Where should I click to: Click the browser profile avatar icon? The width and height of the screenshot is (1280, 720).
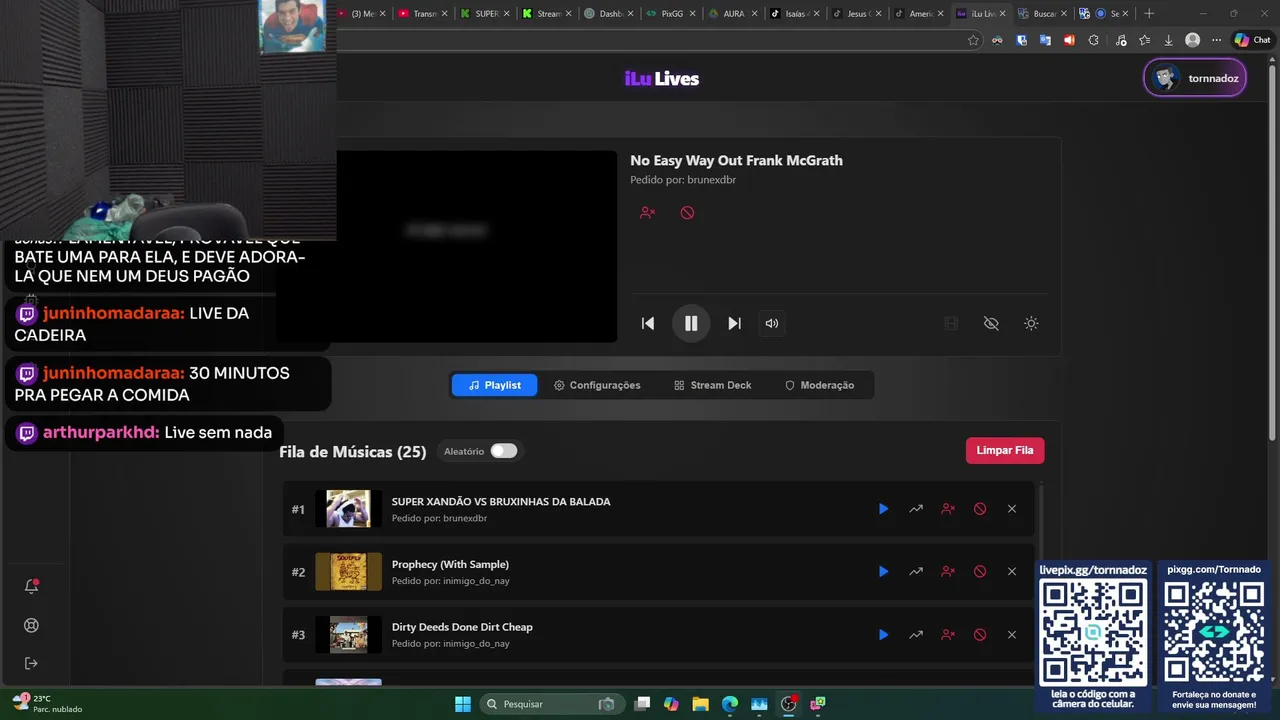click(x=1192, y=40)
